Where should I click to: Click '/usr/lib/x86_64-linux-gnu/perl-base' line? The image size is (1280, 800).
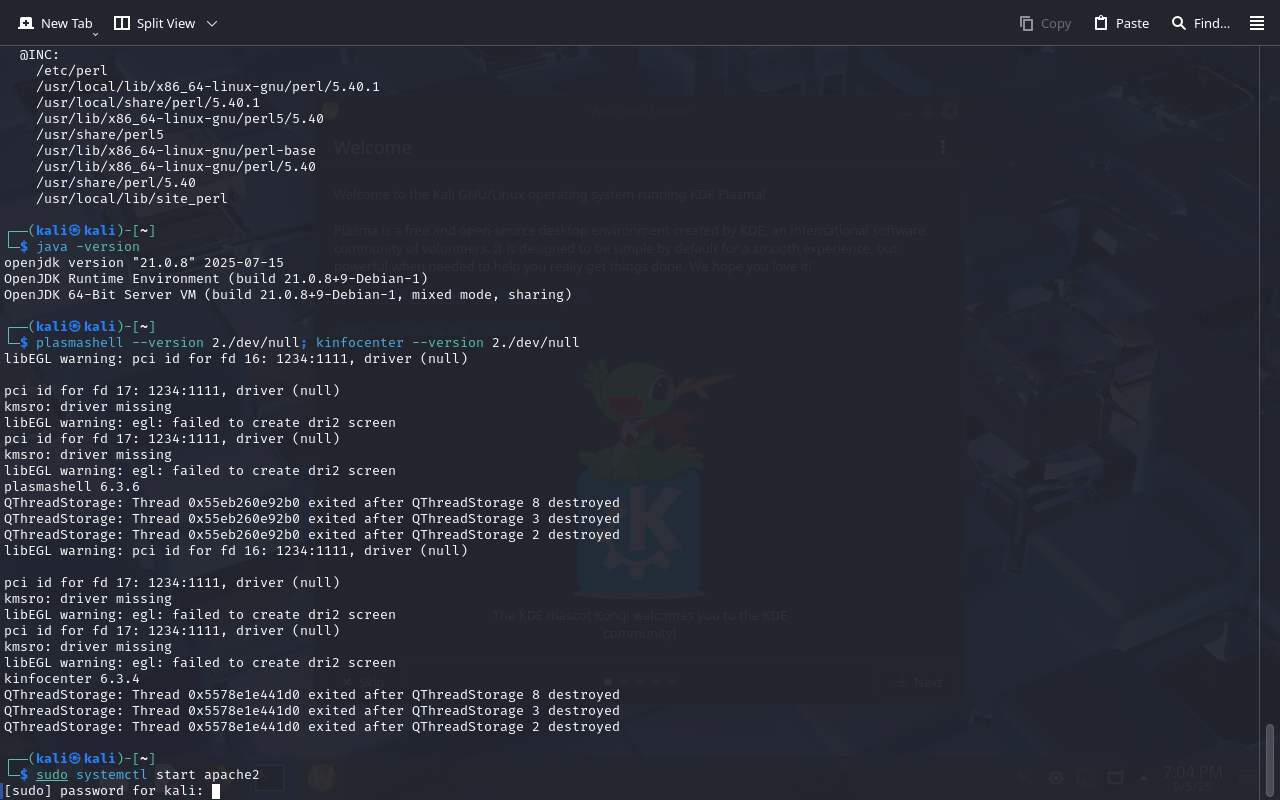176,151
